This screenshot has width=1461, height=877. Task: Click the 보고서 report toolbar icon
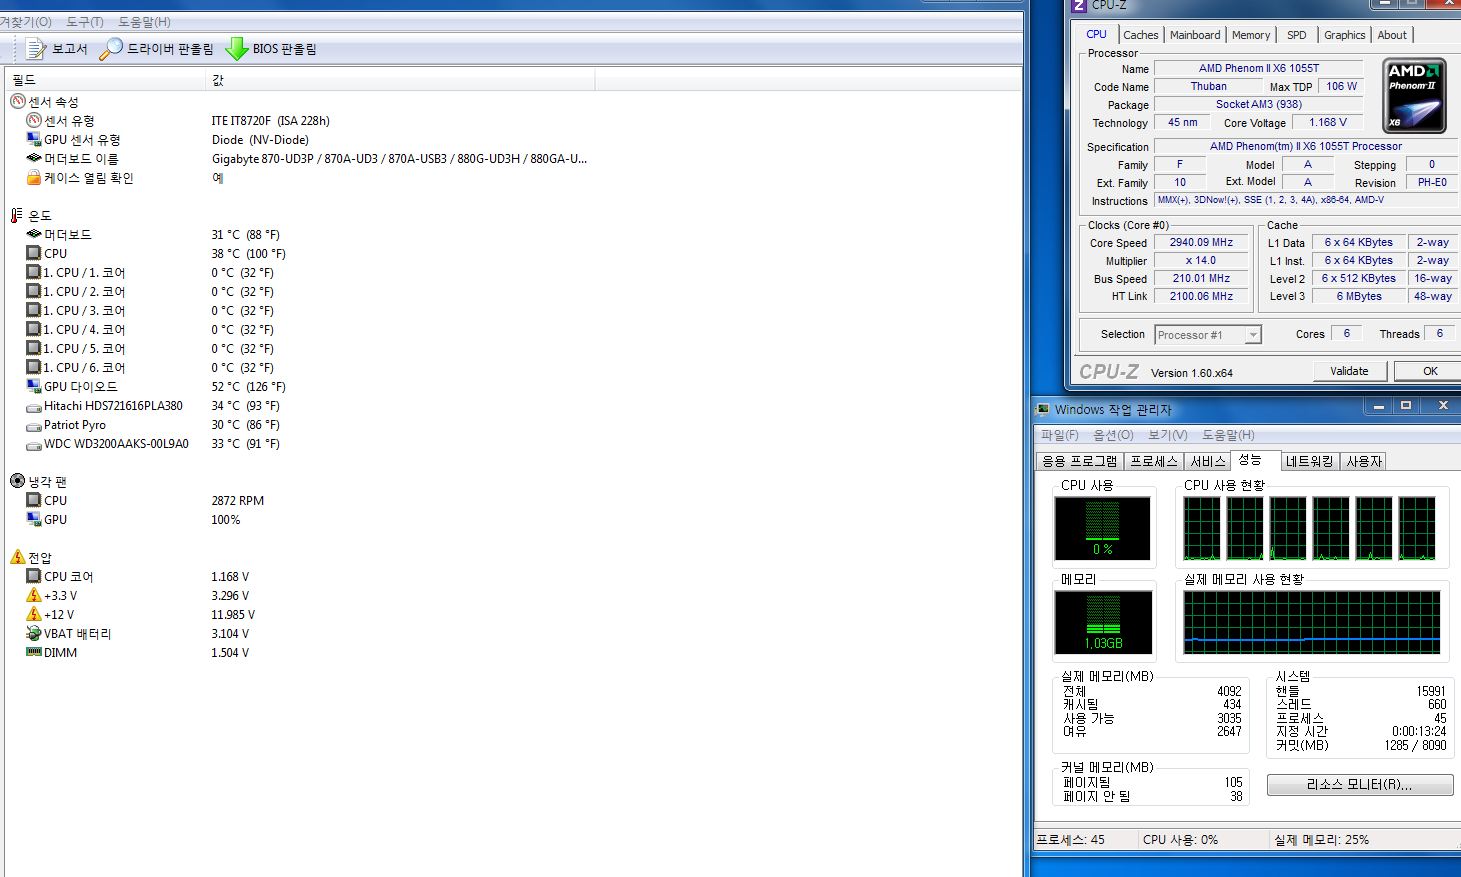(x=36, y=48)
